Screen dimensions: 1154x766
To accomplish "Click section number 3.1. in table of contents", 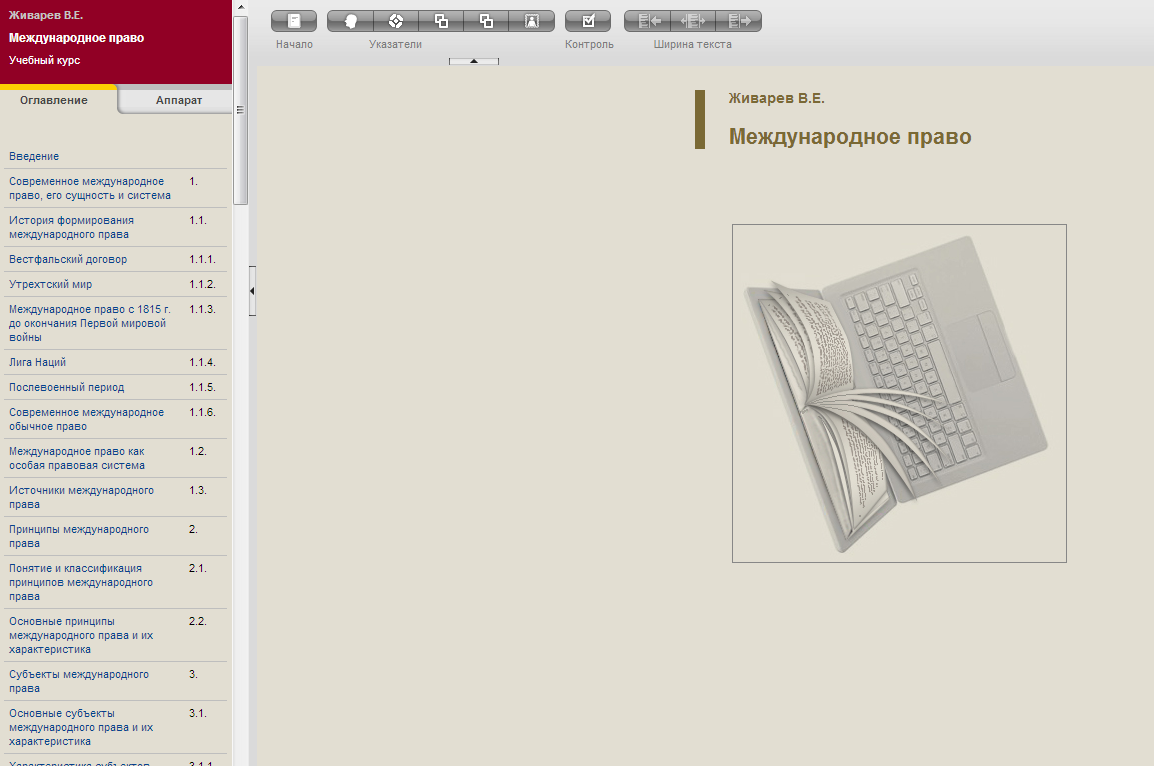I will pos(197,713).
